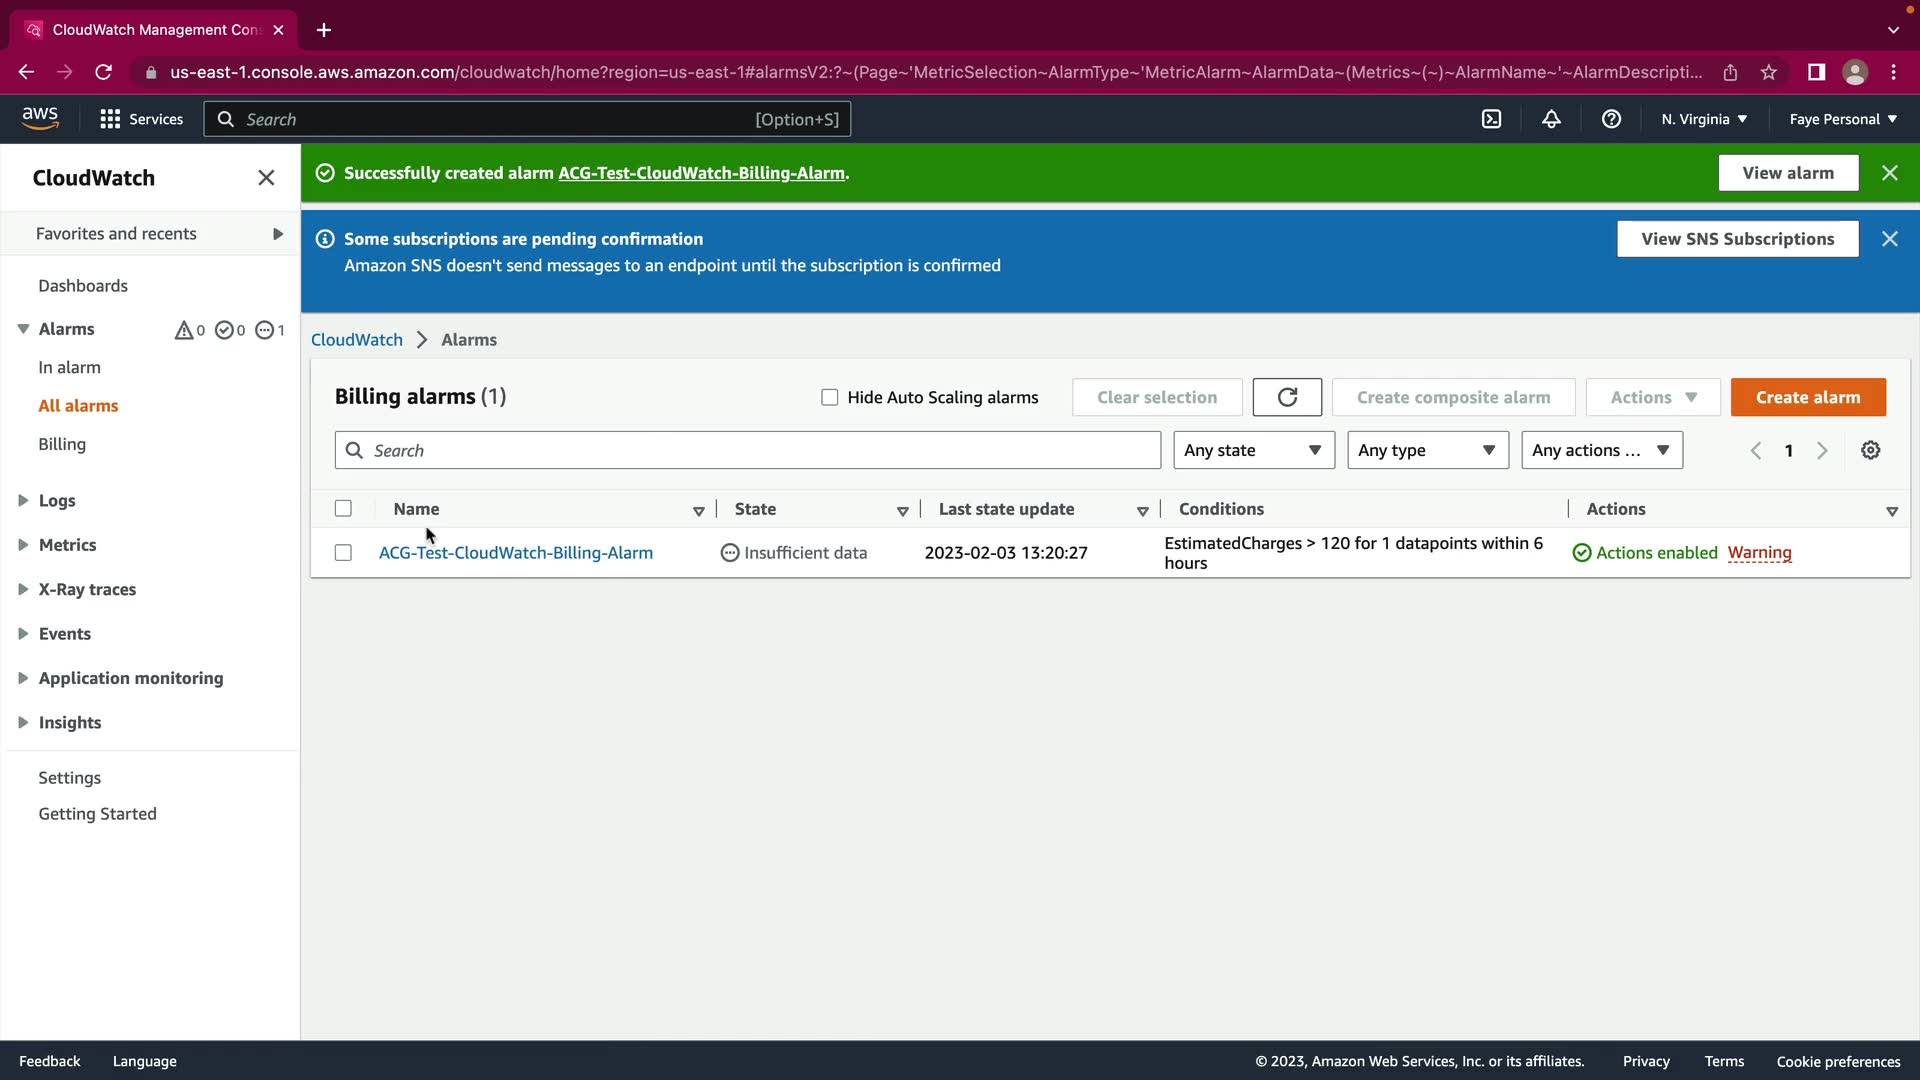Screen dimensions: 1920x1080
Task: Open table preferences gear icon
Action: (x=1870, y=450)
